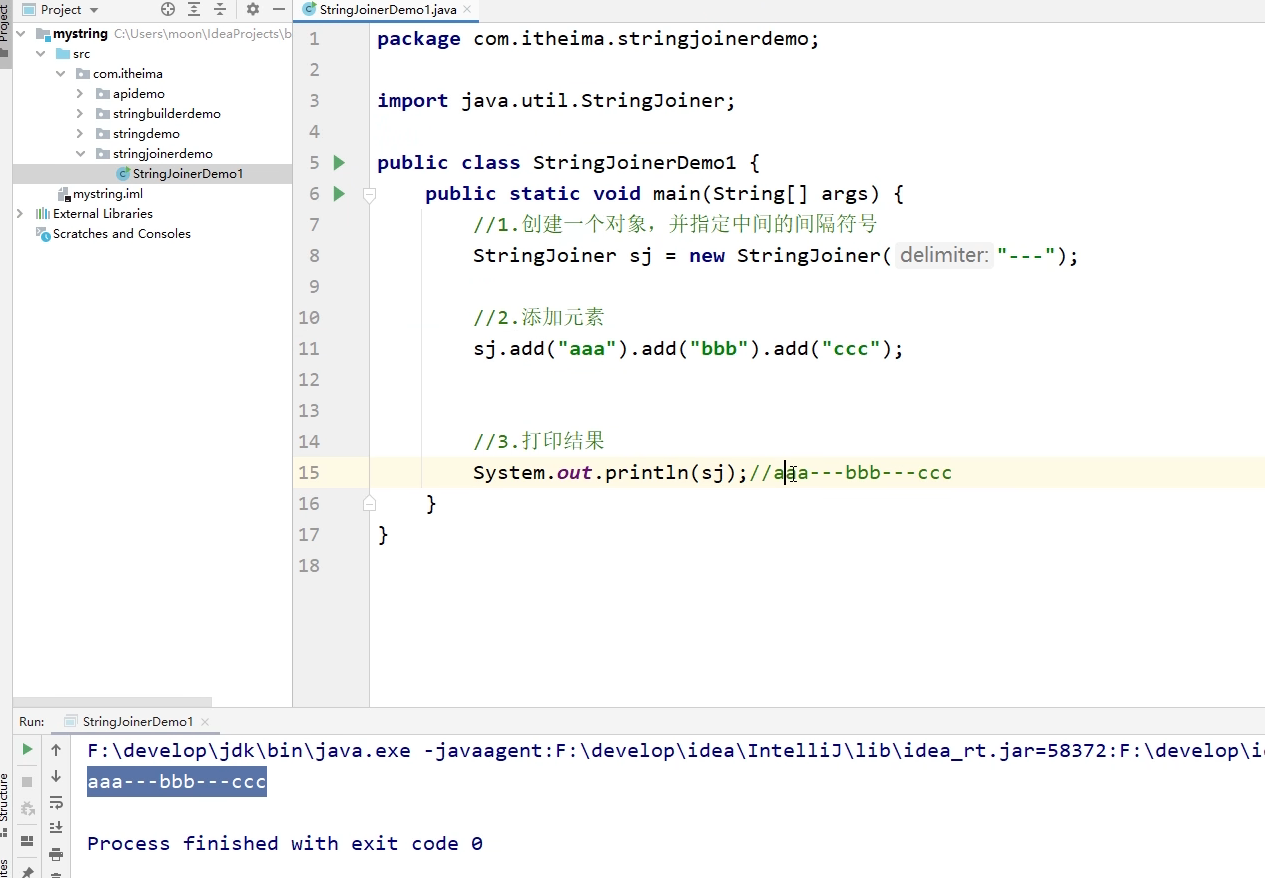Rerun StringJoinerDemo1 with green play button
This screenshot has width=1265, height=878.
tap(28, 749)
